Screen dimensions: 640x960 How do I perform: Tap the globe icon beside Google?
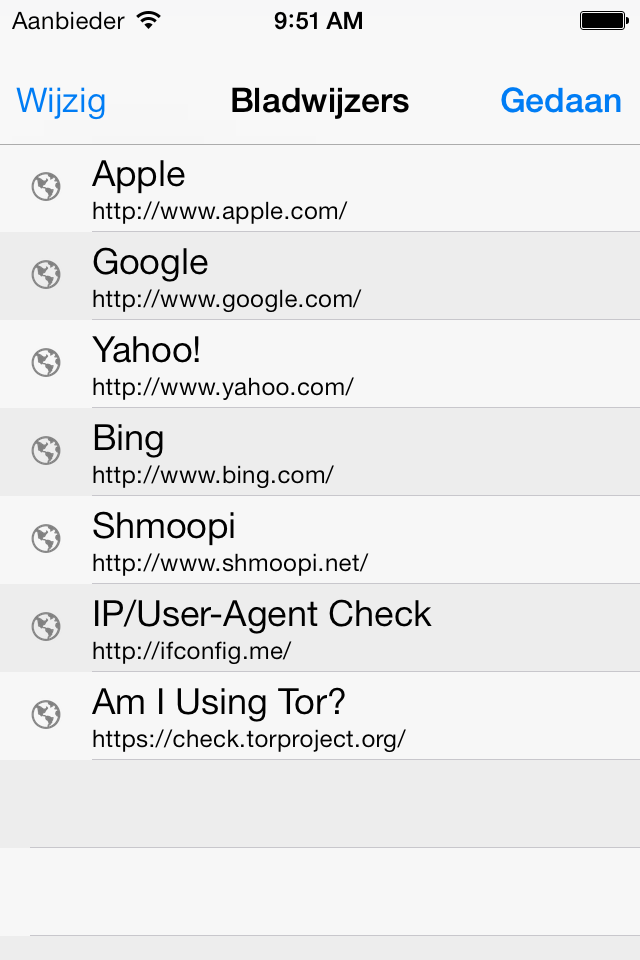click(46, 274)
